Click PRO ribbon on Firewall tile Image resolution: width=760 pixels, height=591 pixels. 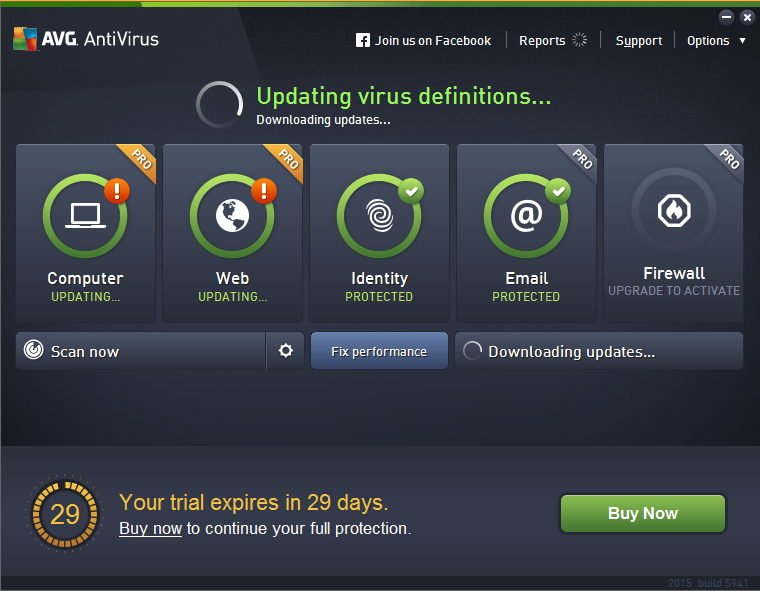tap(728, 160)
